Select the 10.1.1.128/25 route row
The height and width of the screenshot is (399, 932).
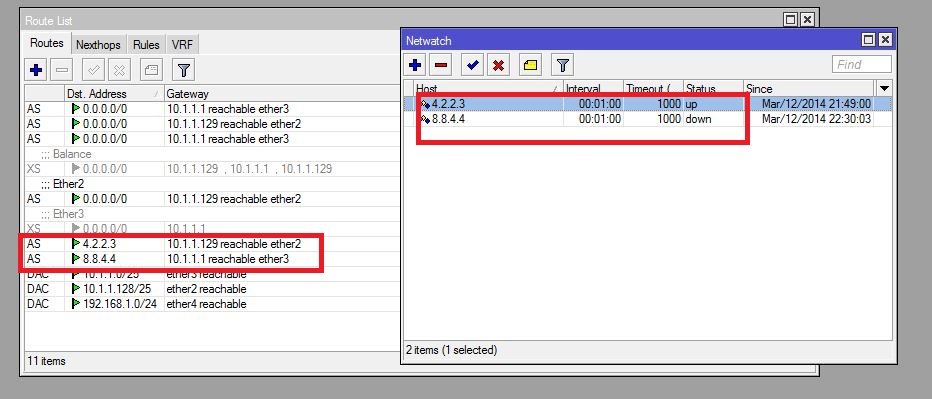pyautogui.click(x=212, y=289)
